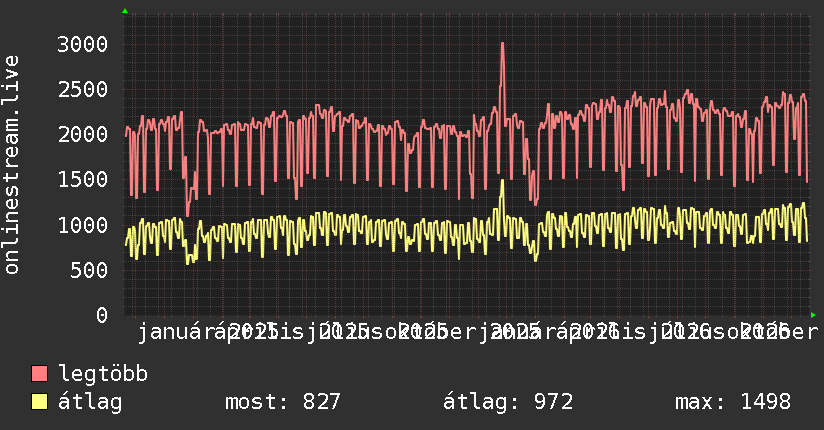
Task: Click the green arrow ending the X axis
Action: point(813,315)
